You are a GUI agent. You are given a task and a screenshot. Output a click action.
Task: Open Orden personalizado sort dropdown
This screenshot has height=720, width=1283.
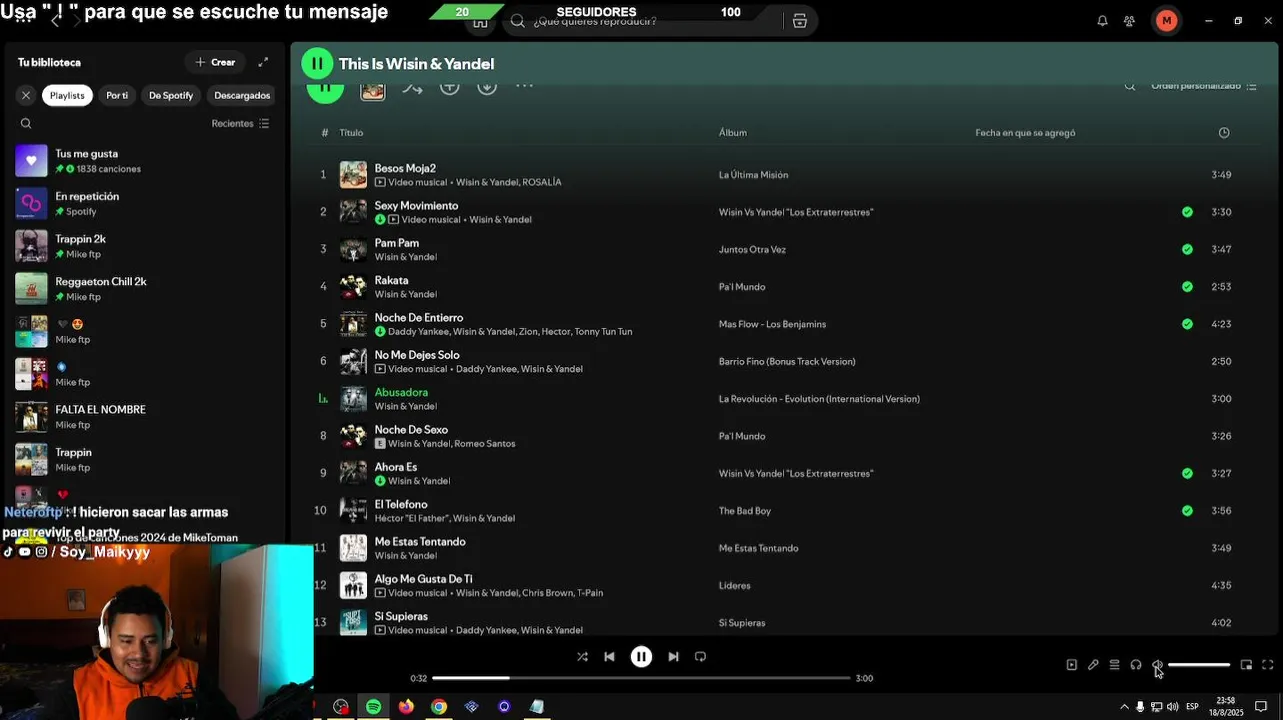click(x=1204, y=86)
